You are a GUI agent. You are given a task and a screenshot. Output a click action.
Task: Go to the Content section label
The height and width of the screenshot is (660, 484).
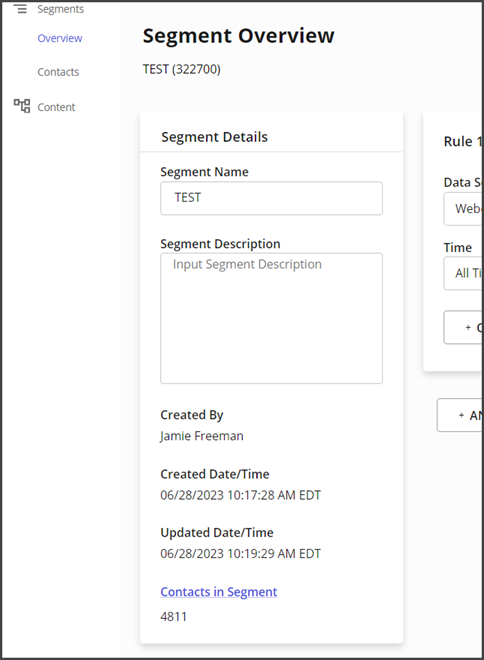coord(56,107)
